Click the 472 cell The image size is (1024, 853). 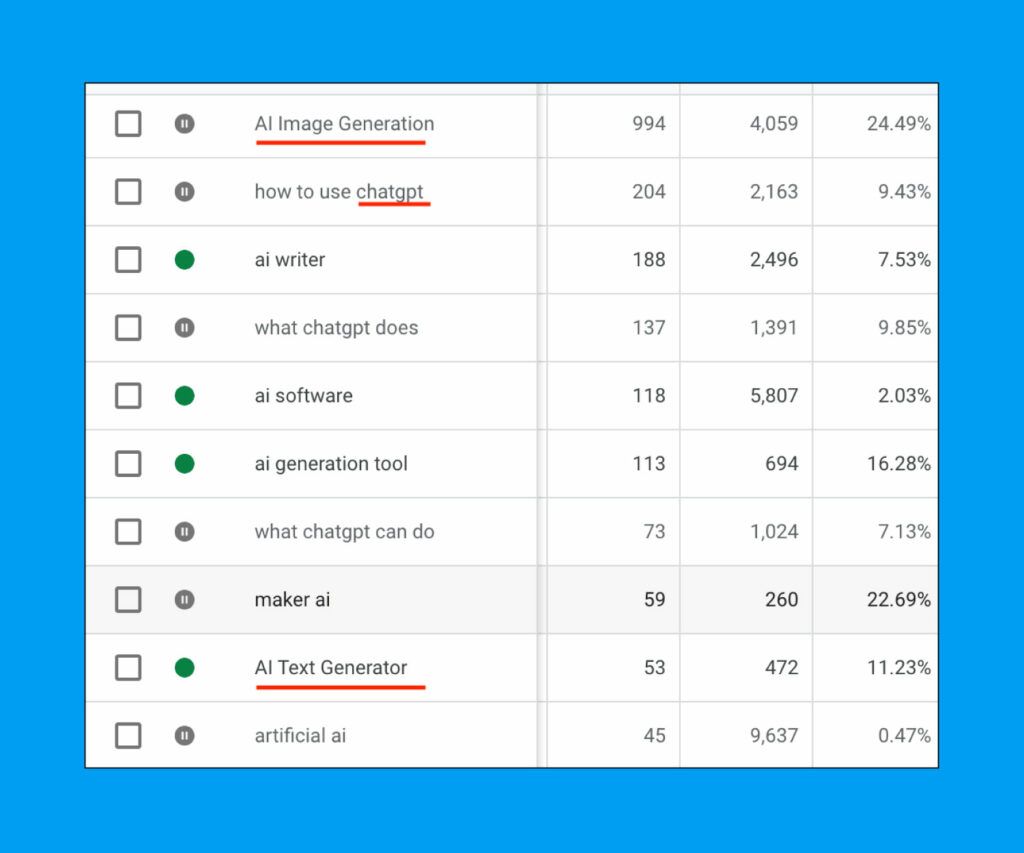[782, 668]
